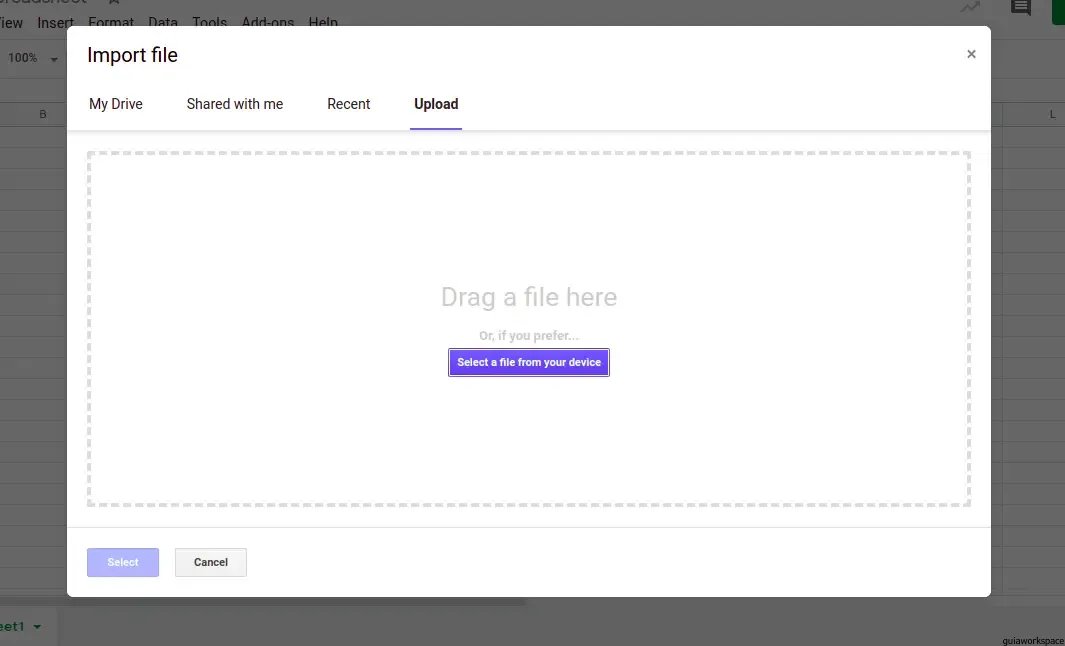The image size is (1065, 646).
Task: Open the Format menu
Action: tap(111, 22)
